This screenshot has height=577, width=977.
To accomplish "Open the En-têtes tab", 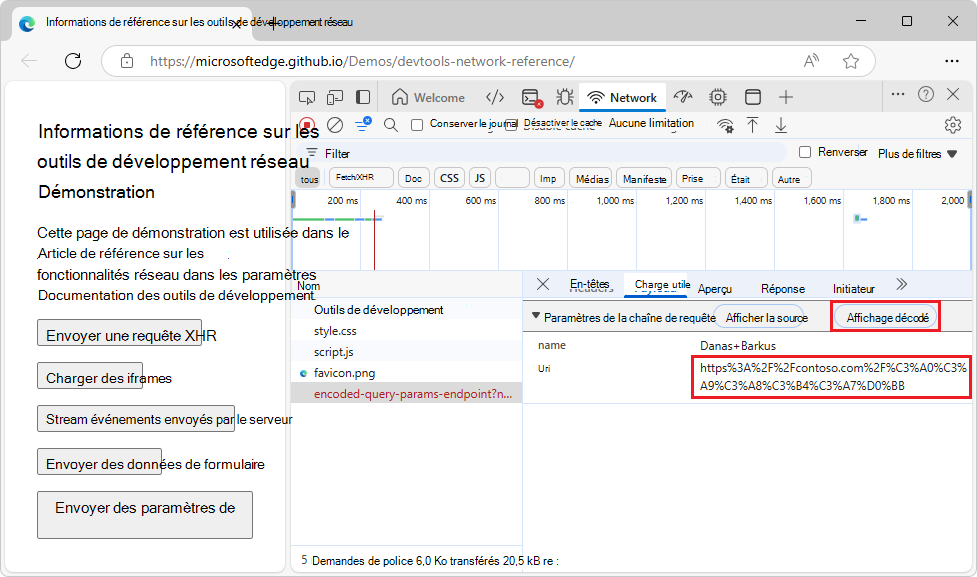I will pos(589,285).
